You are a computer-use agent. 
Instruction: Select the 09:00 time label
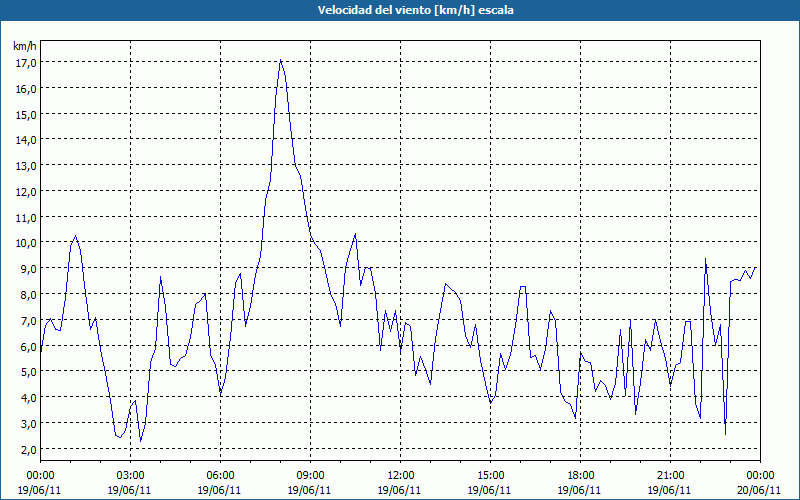pos(310,476)
